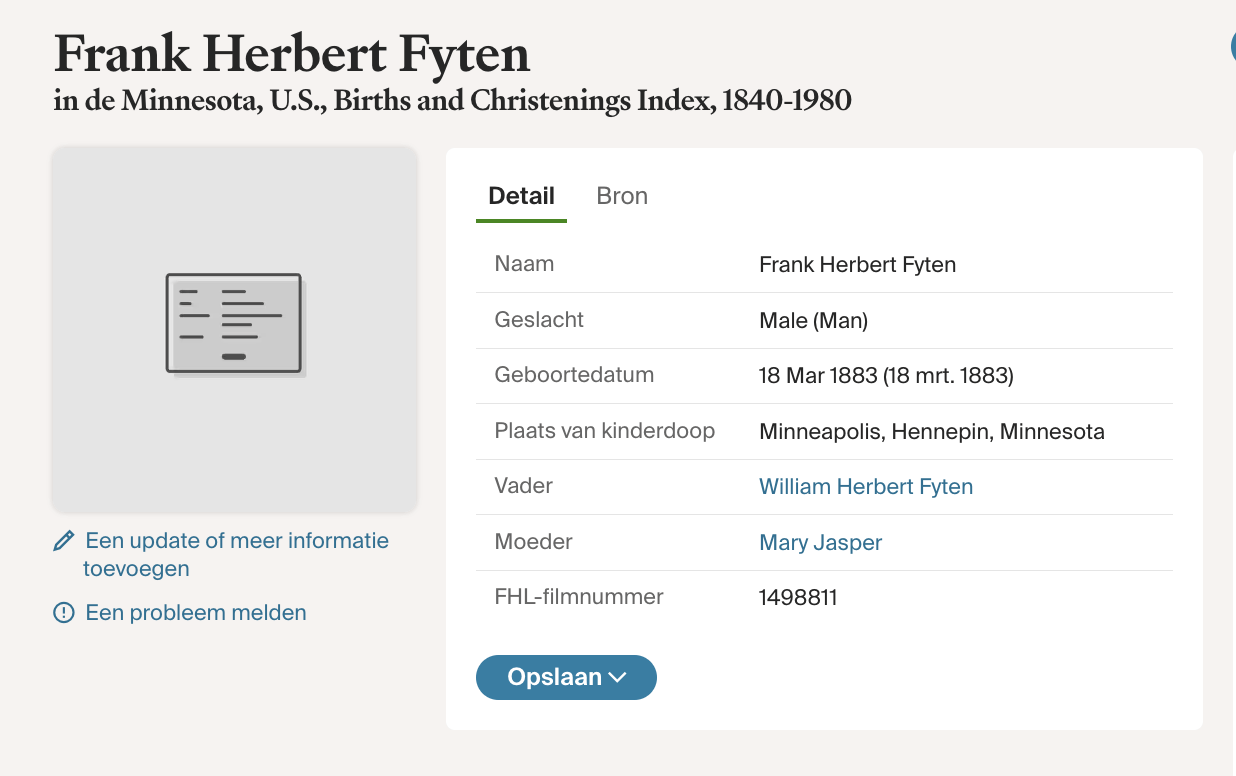Click the partial blue circle at top-right edge
The width and height of the screenshot is (1236, 776).
(x=1231, y=46)
